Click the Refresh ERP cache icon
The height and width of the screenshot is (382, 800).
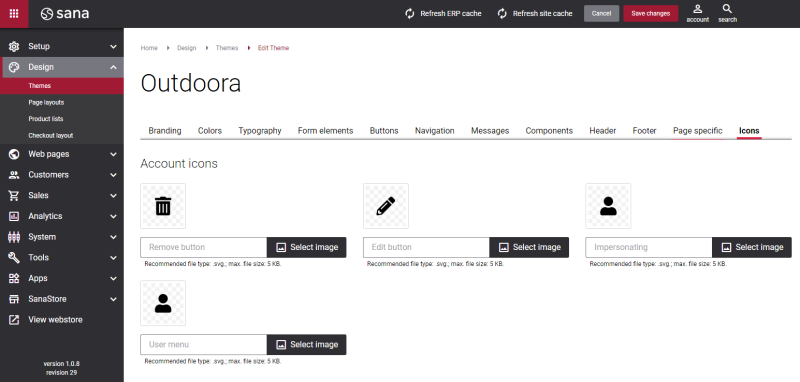(x=410, y=14)
